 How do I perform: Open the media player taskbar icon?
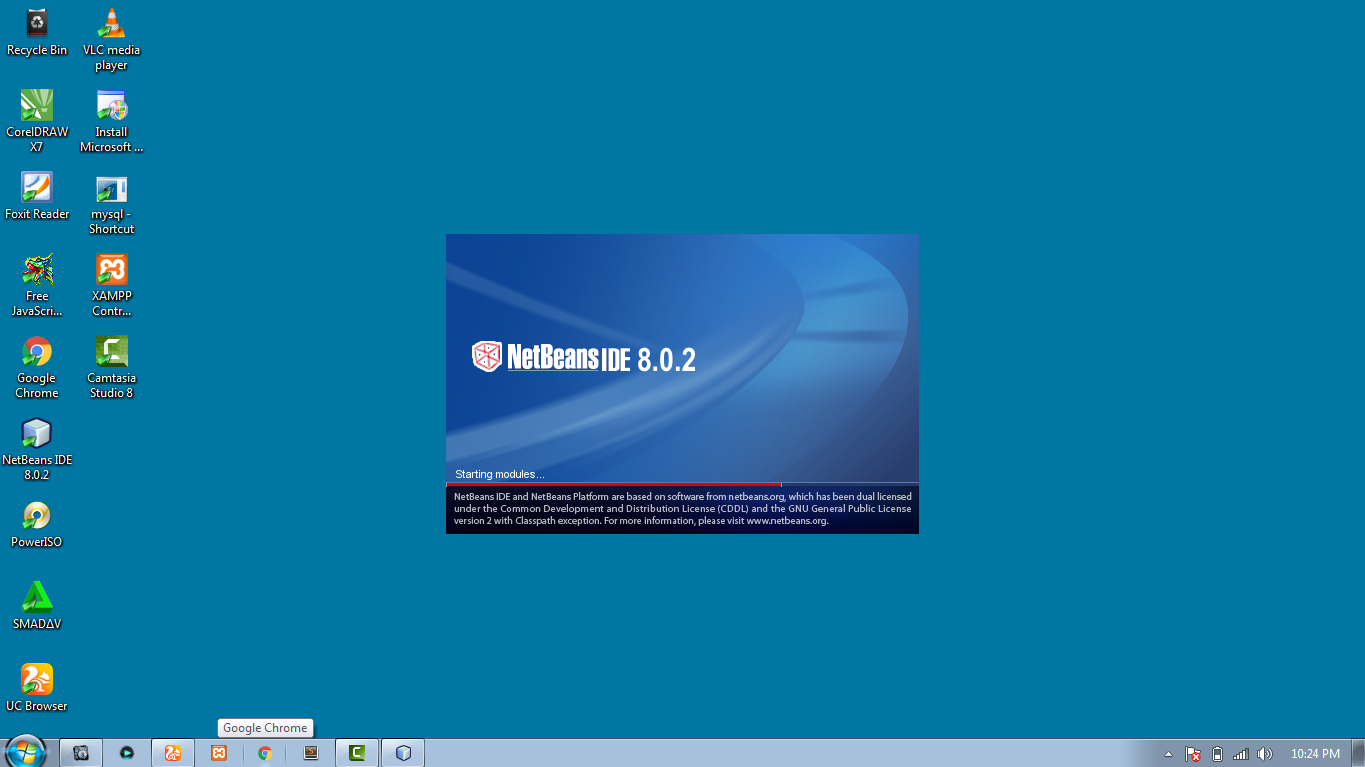[127, 753]
